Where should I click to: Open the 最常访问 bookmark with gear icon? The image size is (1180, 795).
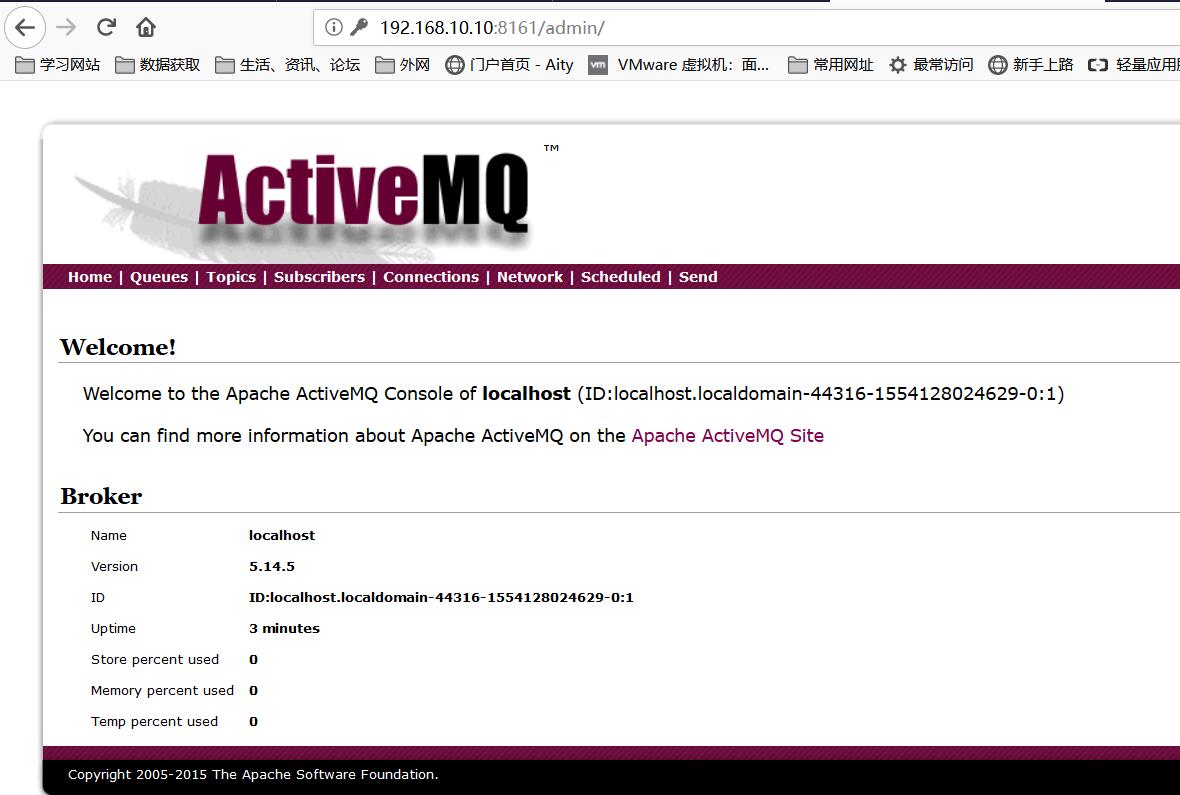click(931, 65)
